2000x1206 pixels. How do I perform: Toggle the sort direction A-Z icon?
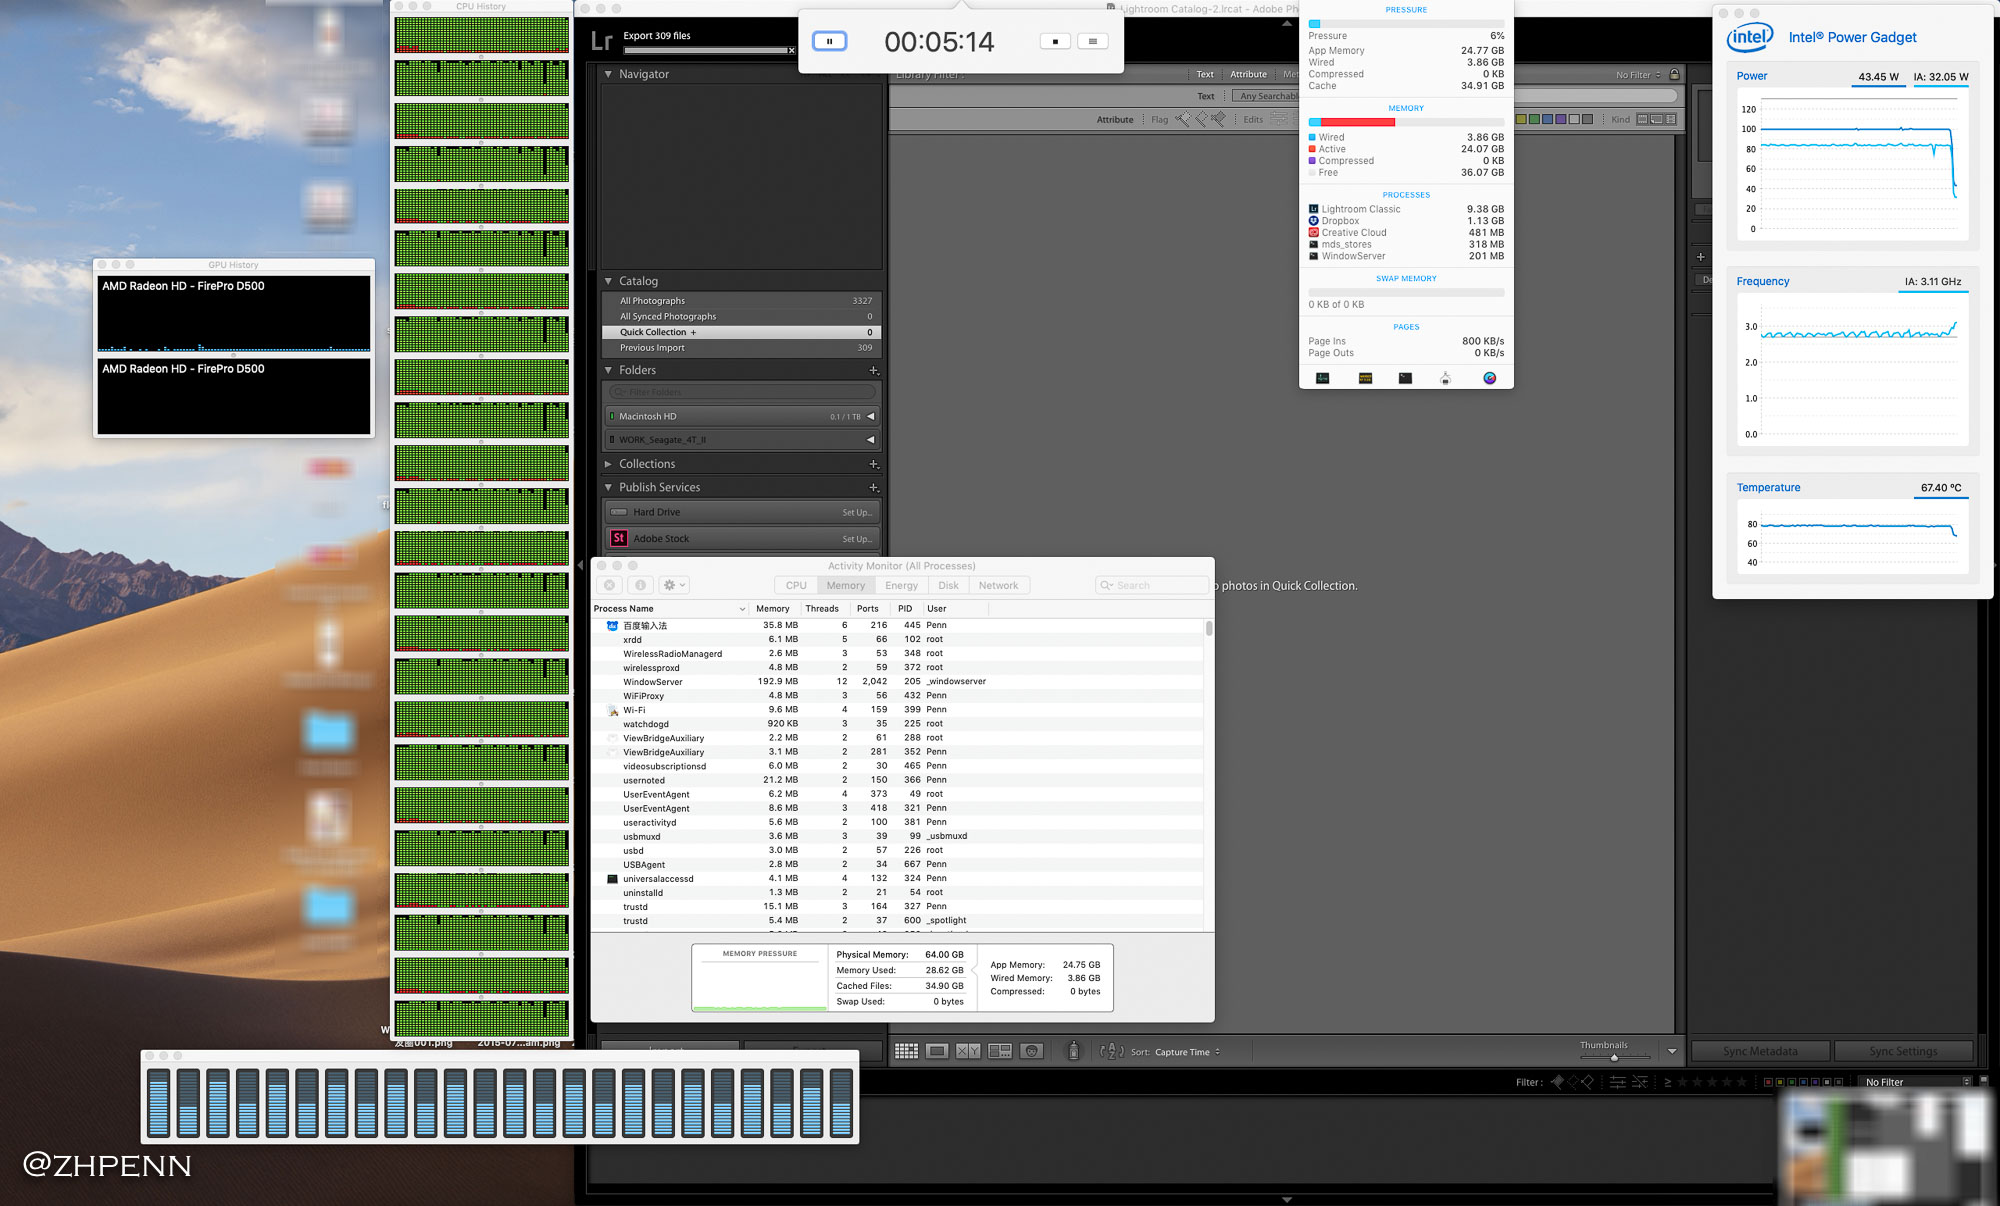(1112, 1051)
